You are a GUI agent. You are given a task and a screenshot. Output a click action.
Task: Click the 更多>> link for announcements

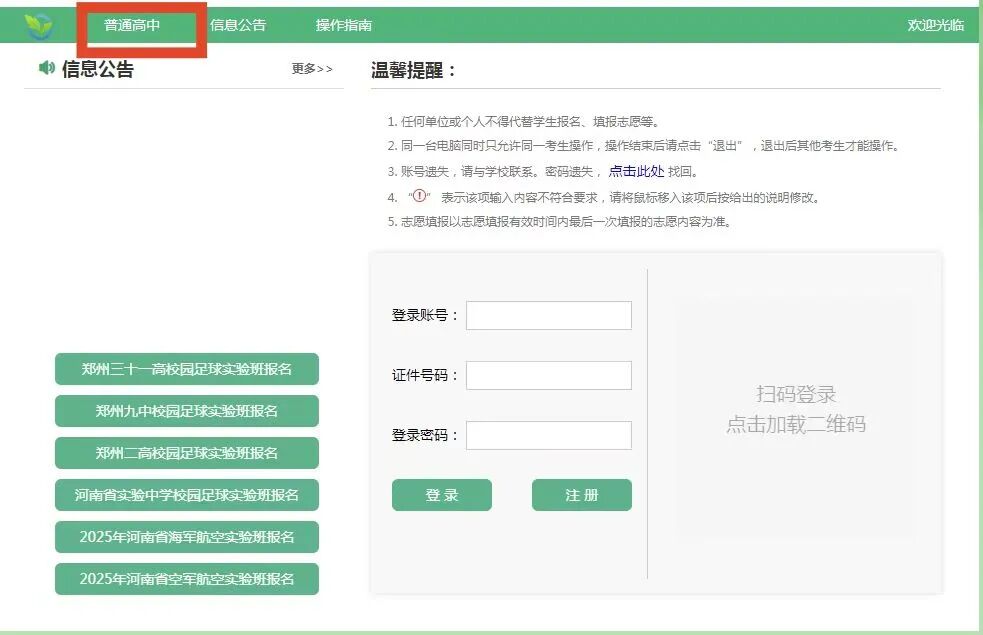click(312, 68)
